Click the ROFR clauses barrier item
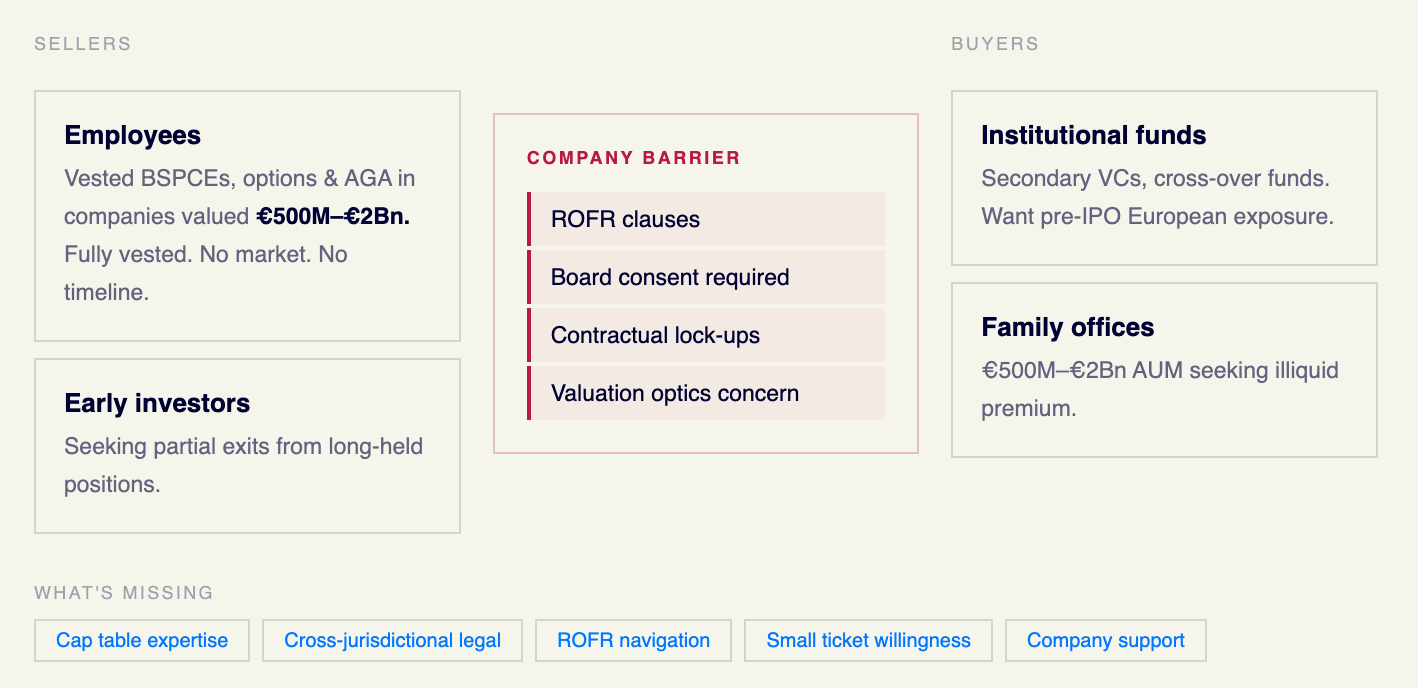Image resolution: width=1418 pixels, height=688 pixels. [706, 219]
